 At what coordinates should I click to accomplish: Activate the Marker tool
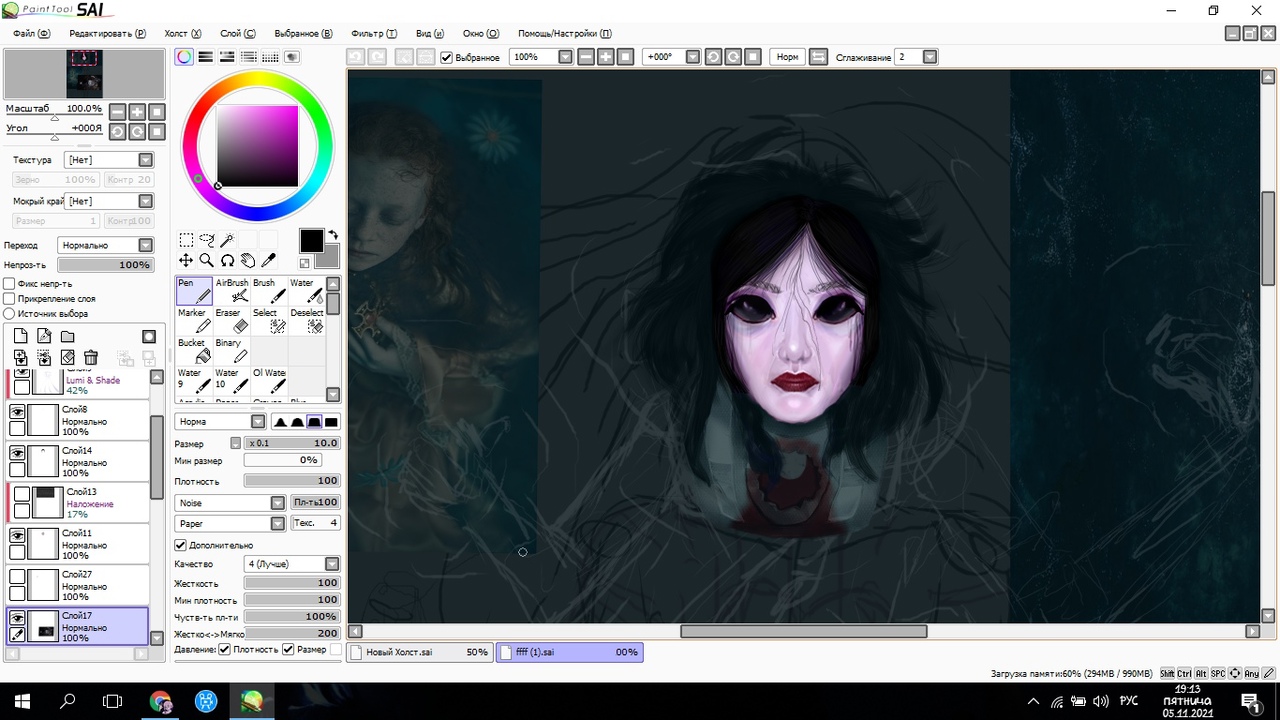(195, 320)
